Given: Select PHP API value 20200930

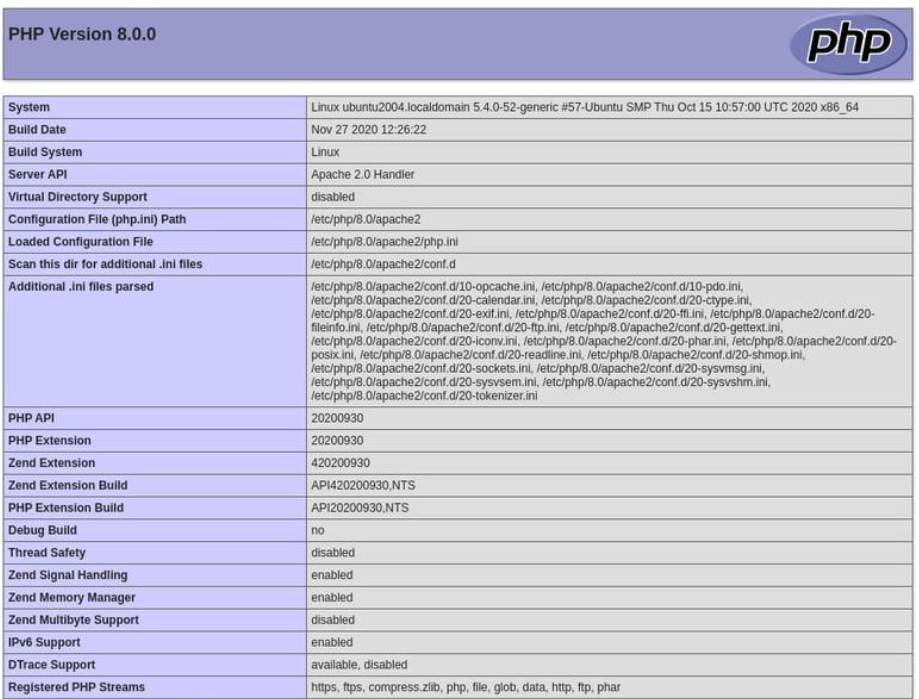Looking at the screenshot, I should 337,418.
